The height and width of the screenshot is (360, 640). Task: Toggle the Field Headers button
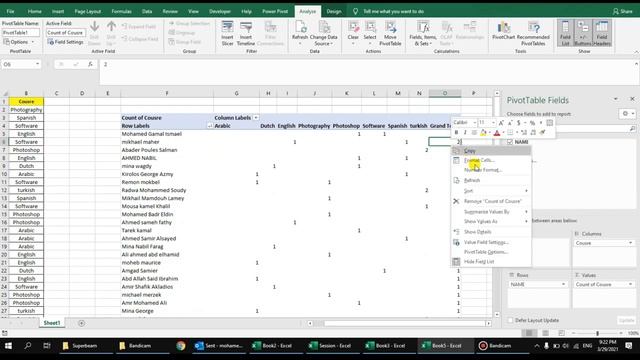tap(602, 33)
